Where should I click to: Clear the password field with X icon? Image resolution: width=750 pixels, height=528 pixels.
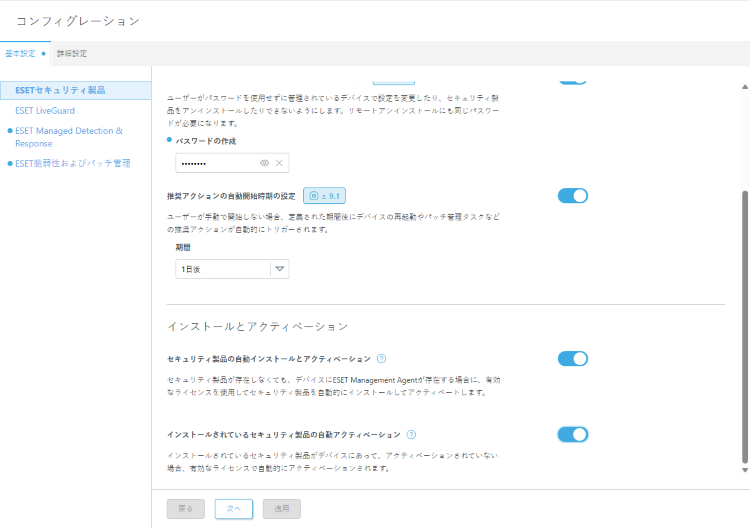[x=279, y=163]
